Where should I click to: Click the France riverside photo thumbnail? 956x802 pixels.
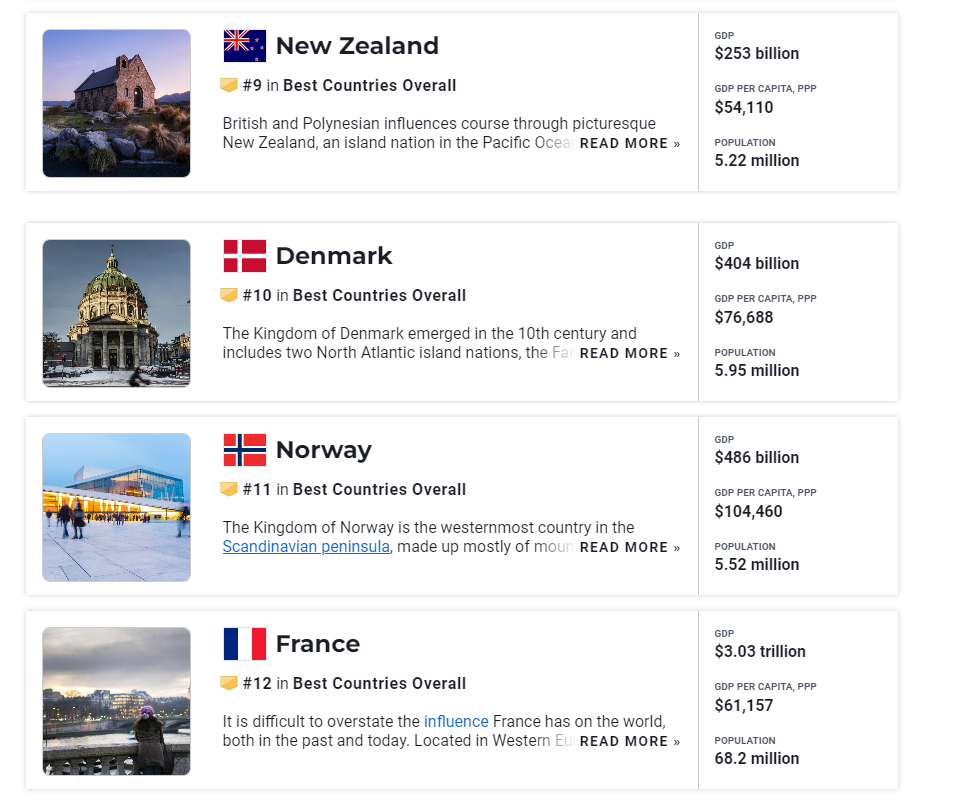(116, 701)
